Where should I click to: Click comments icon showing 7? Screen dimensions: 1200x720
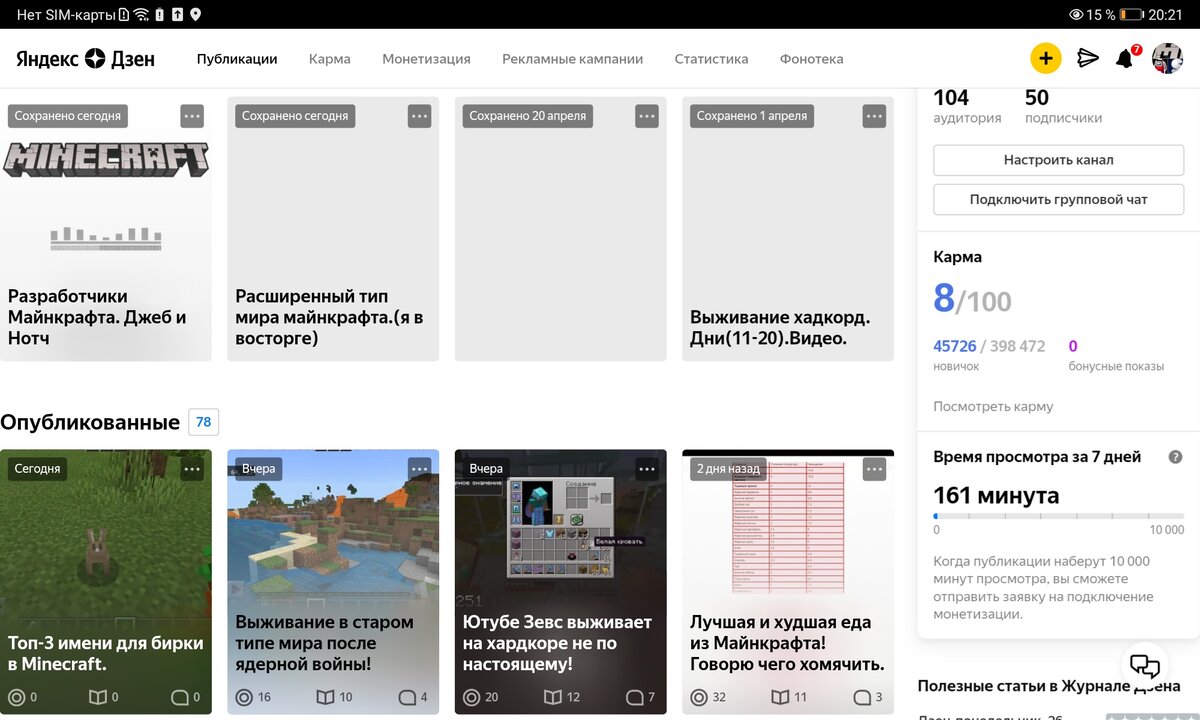(634, 697)
